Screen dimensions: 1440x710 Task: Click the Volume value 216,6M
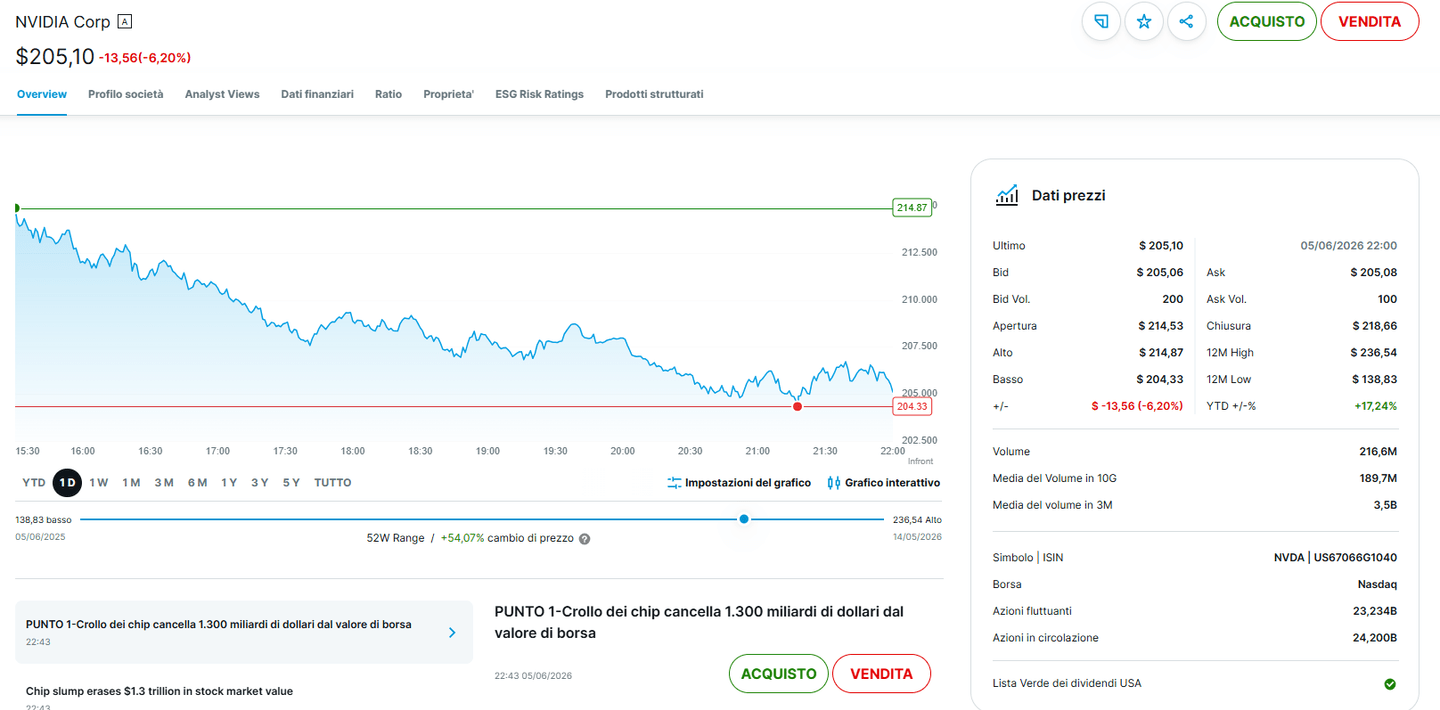tap(1378, 452)
